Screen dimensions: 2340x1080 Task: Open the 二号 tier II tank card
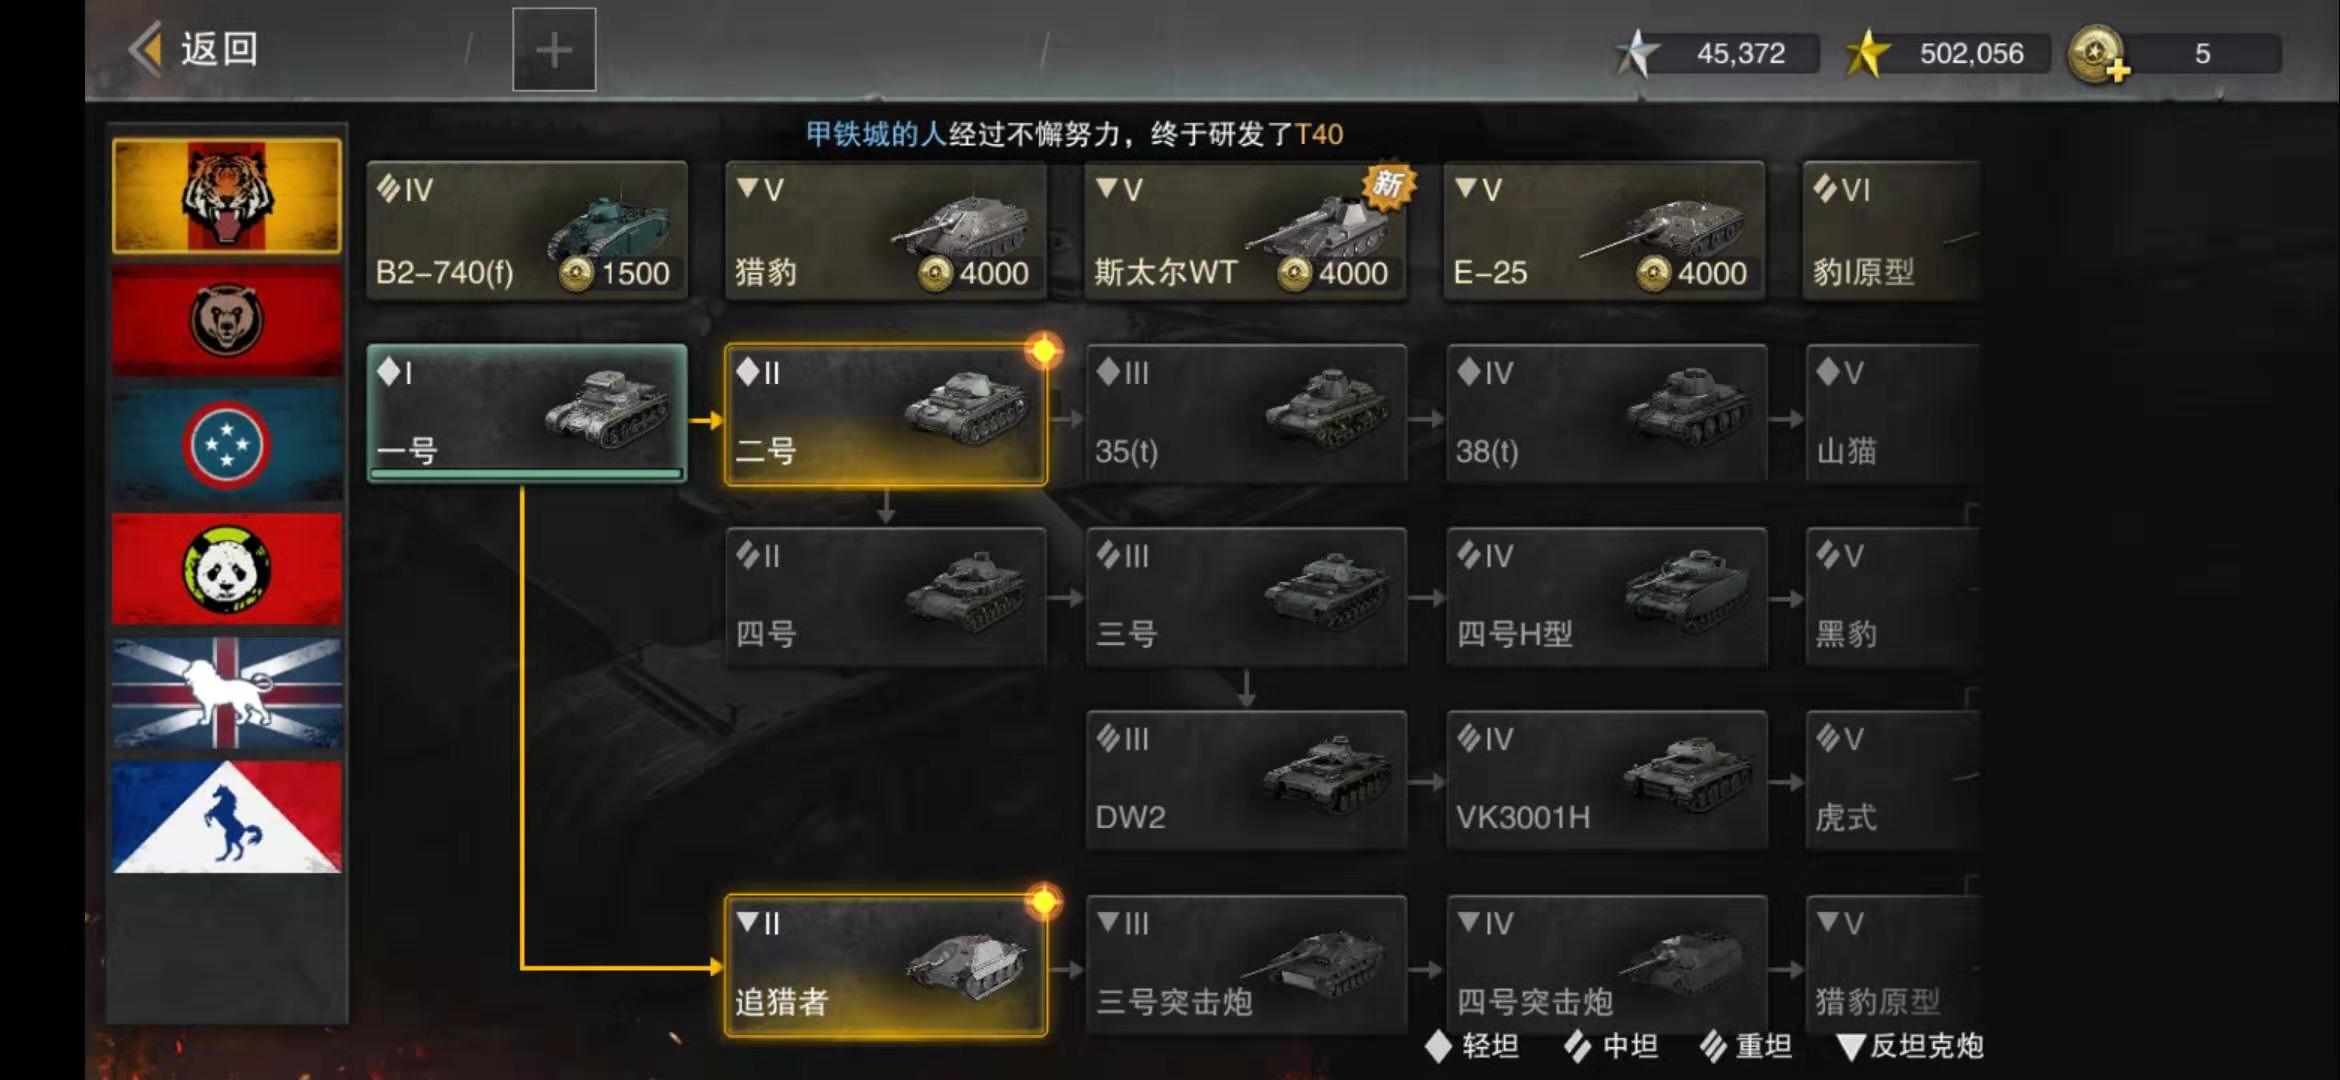(x=886, y=415)
